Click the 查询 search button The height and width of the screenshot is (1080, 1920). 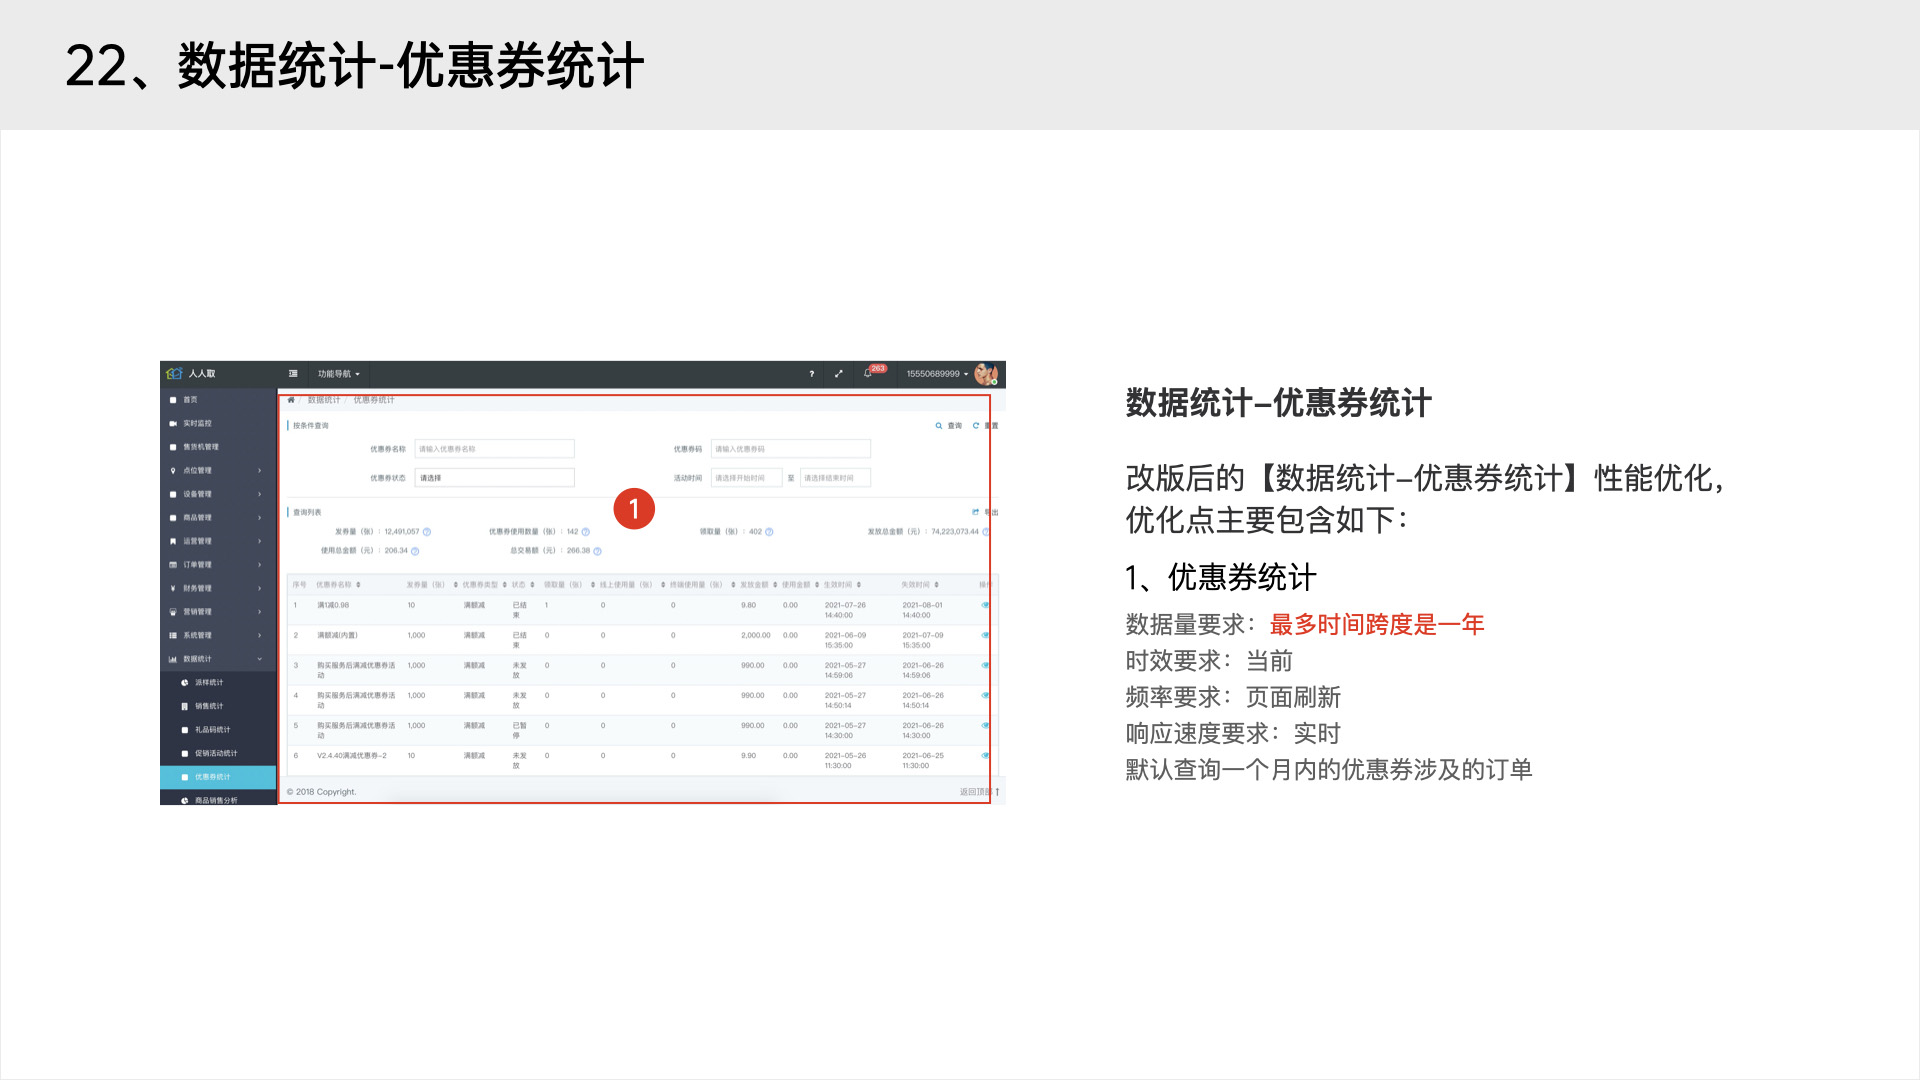click(949, 426)
